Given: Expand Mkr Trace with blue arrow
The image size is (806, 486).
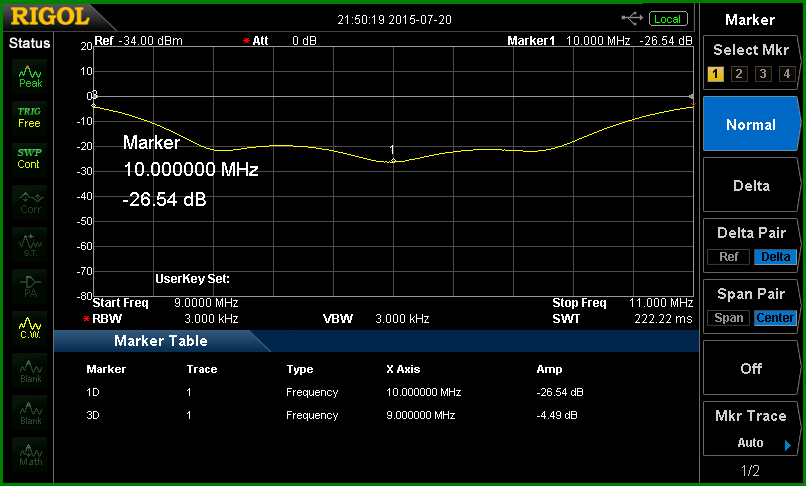Looking at the screenshot, I should click(787, 445).
